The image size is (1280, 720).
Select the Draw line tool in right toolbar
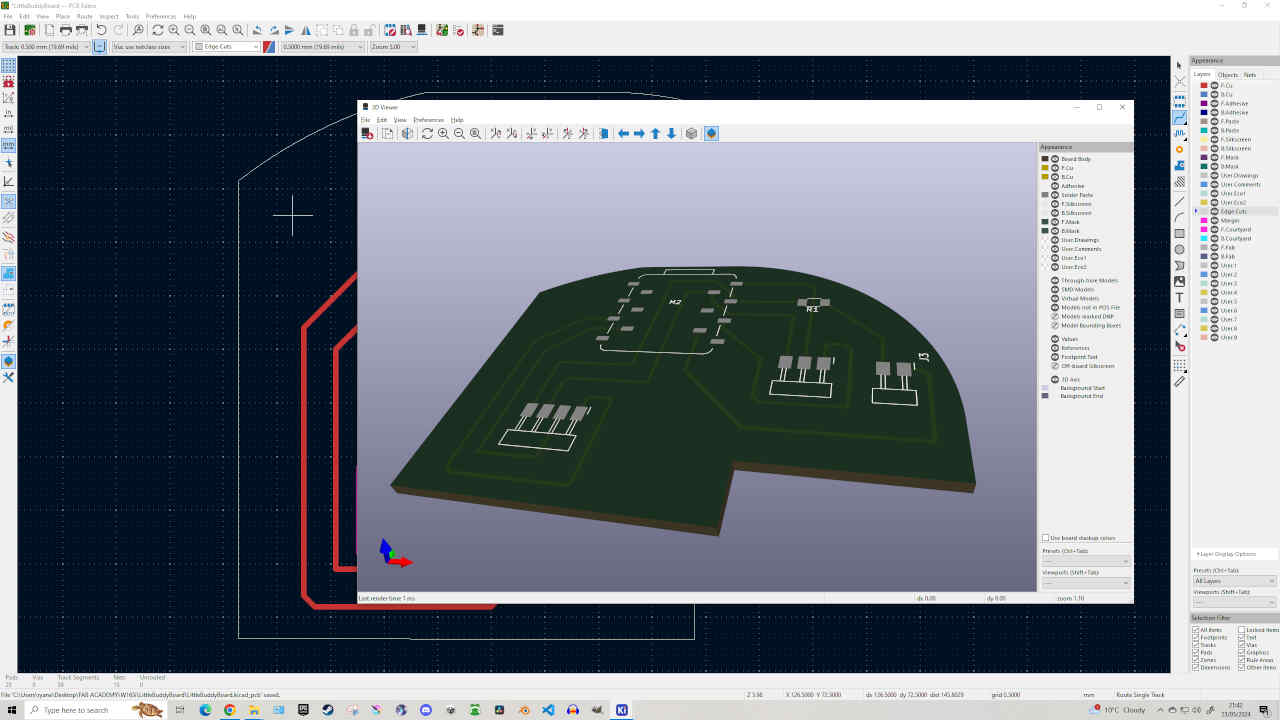coord(1180,201)
